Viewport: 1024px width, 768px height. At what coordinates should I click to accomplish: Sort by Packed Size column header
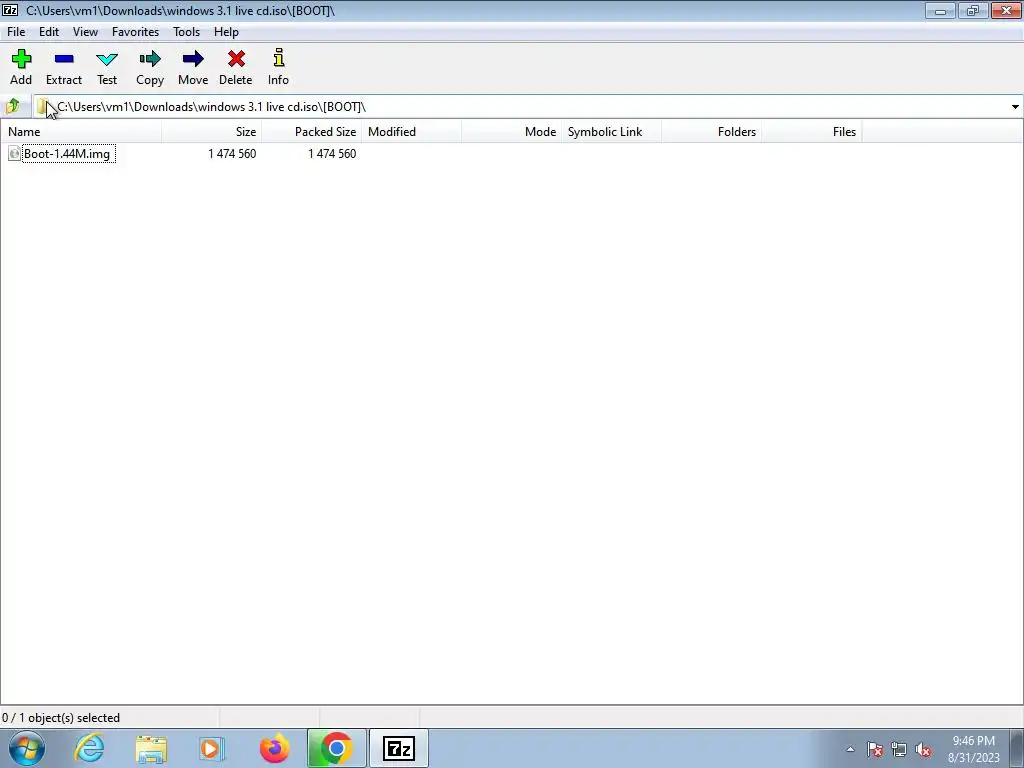[x=312, y=132]
